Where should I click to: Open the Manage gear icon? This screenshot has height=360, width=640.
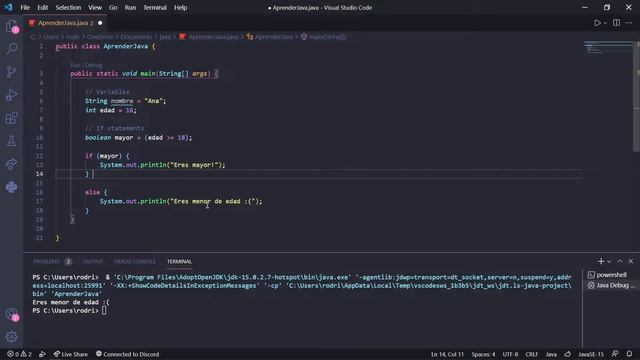11,337
